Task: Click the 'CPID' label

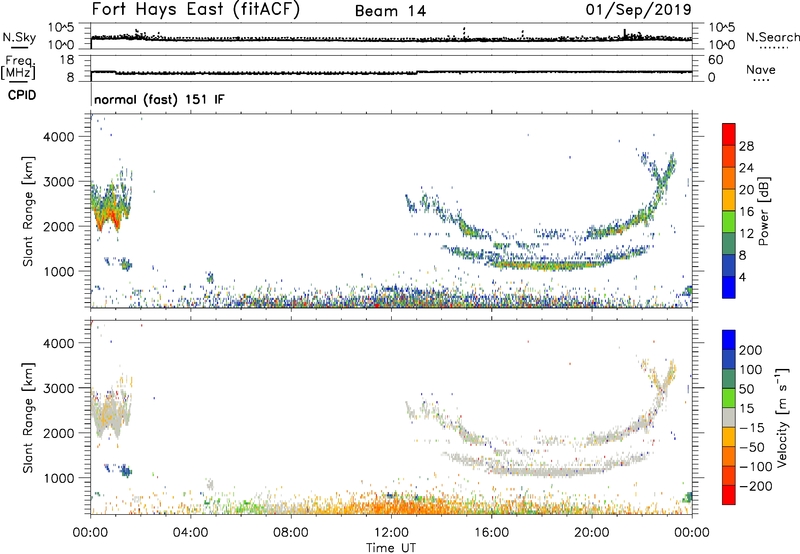Action: pos(22,95)
